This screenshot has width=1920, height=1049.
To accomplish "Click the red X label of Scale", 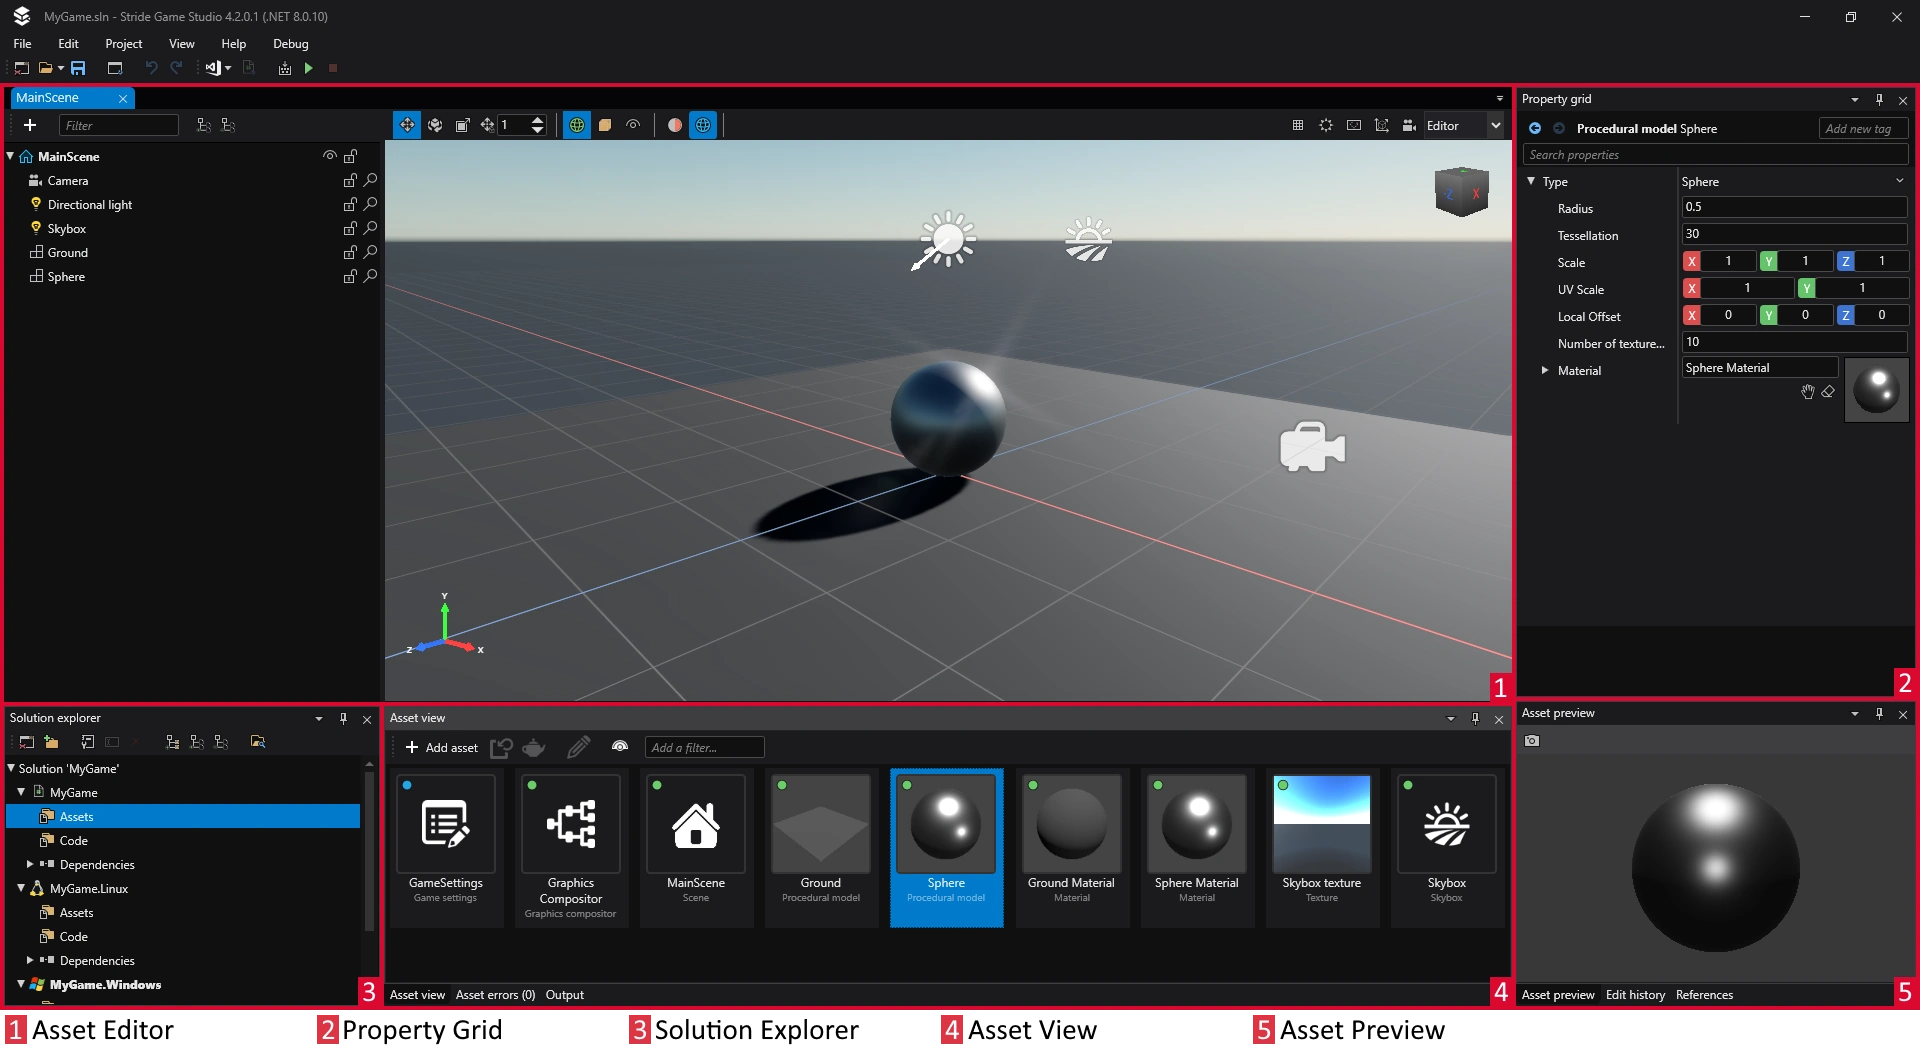I will [1692, 261].
